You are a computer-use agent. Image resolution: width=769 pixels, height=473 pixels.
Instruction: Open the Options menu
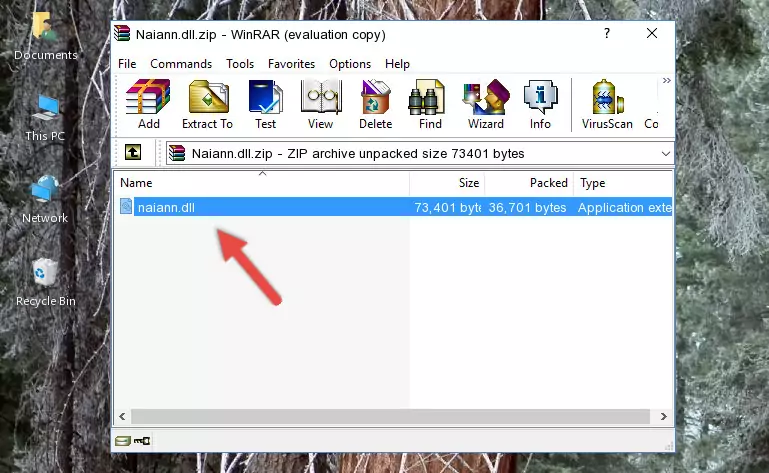pyautogui.click(x=350, y=64)
